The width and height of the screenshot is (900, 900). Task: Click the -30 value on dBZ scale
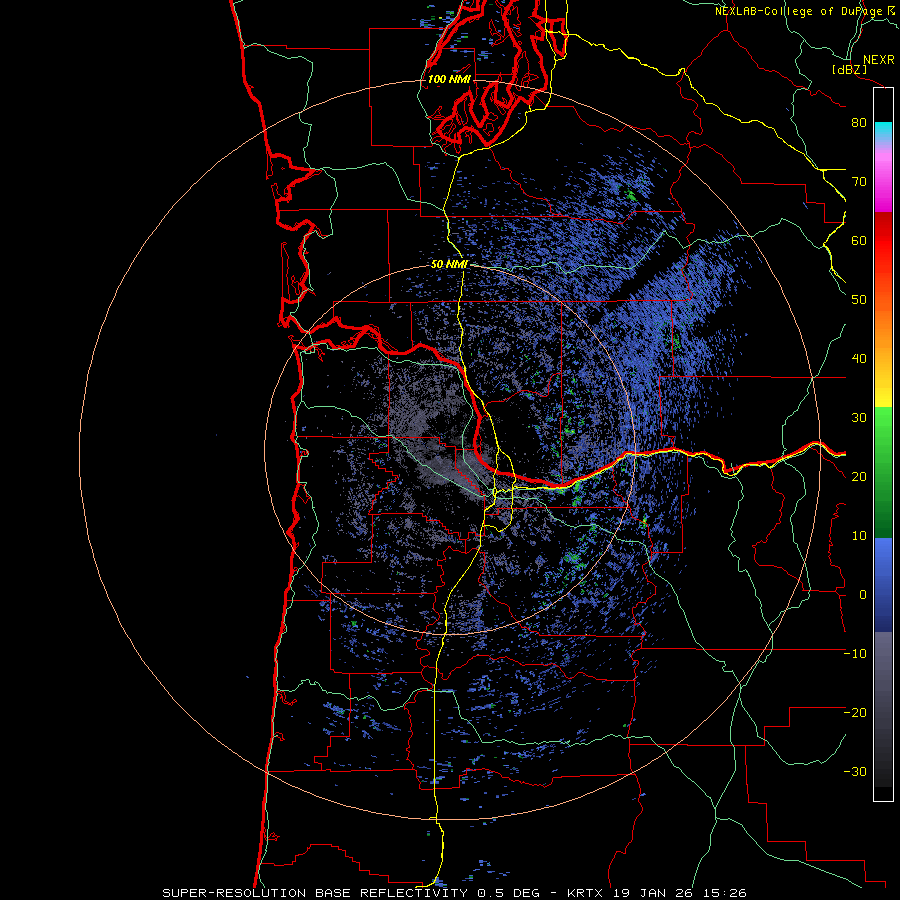pyautogui.click(x=855, y=771)
